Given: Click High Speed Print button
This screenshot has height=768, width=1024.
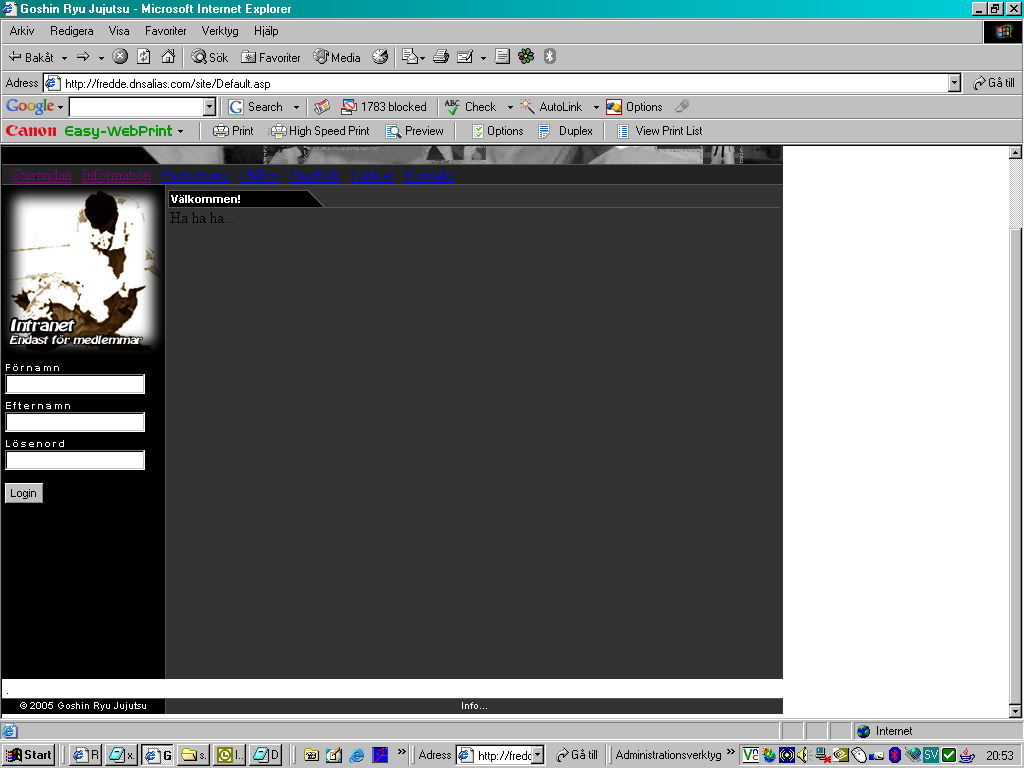Looking at the screenshot, I should tap(320, 131).
